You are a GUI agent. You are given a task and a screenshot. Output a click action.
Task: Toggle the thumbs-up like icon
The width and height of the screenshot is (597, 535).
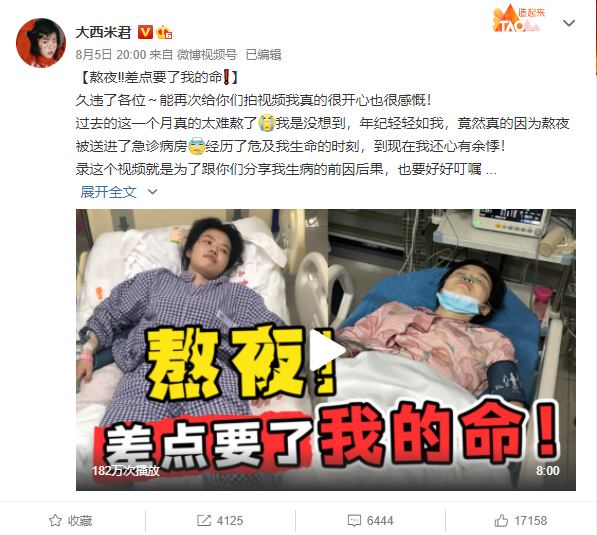click(x=501, y=520)
